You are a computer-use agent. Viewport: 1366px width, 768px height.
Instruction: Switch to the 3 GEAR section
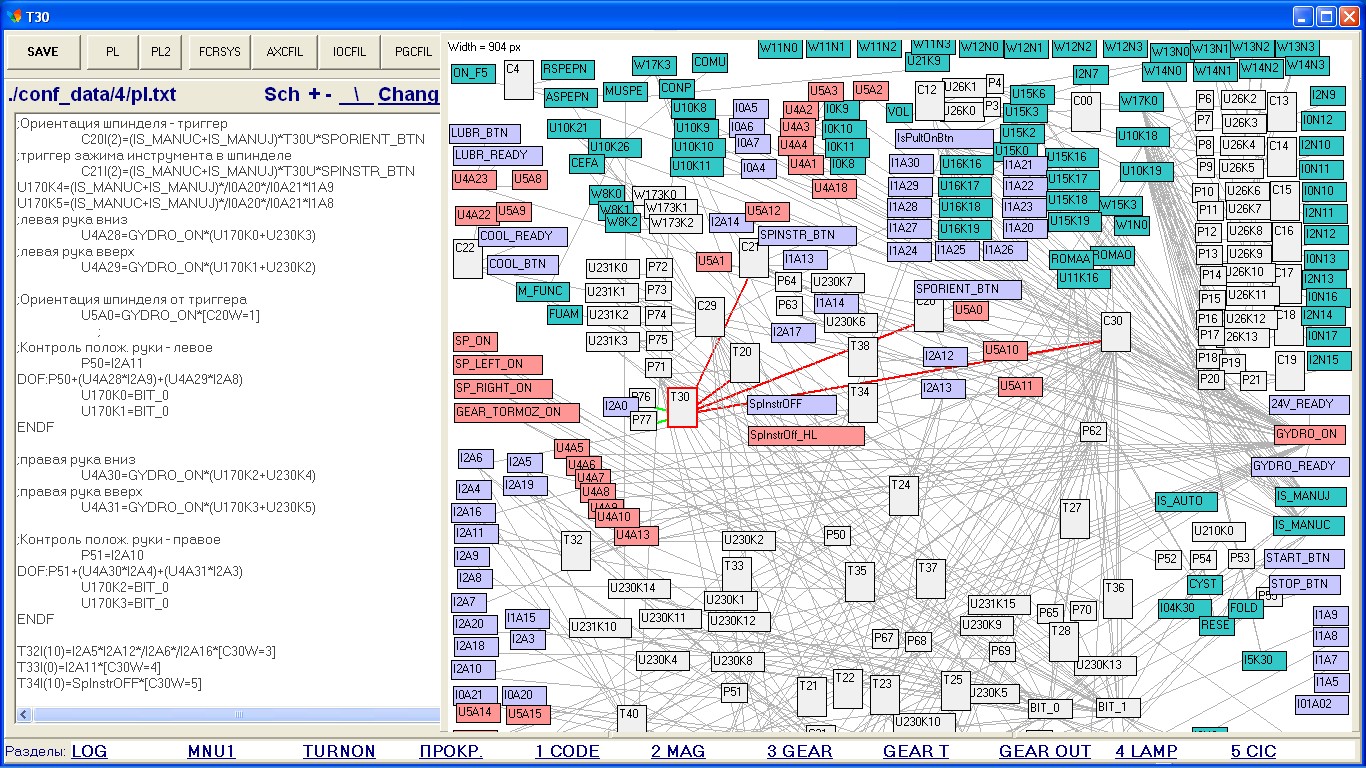tap(799, 751)
